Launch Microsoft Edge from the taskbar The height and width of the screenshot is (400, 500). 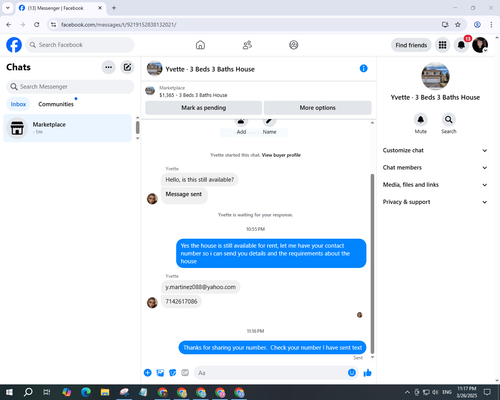pos(86,392)
